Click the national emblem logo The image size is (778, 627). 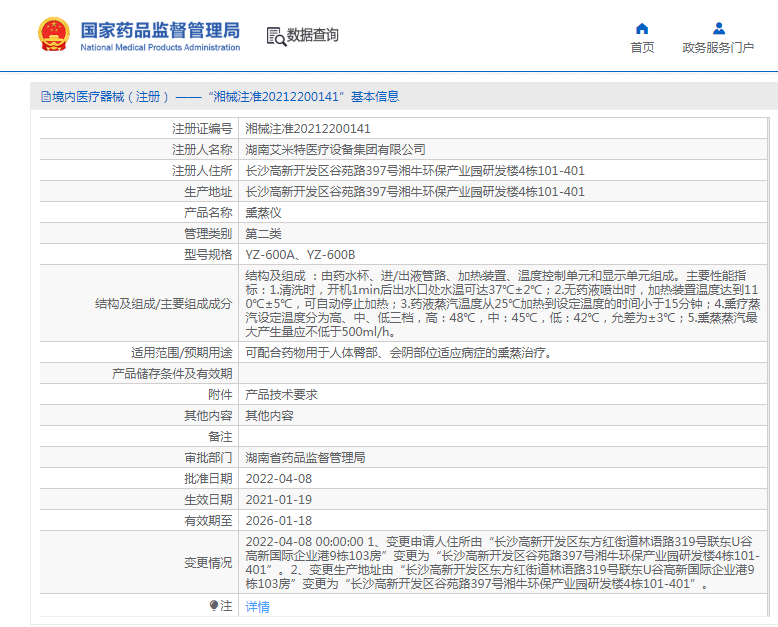click(54, 35)
